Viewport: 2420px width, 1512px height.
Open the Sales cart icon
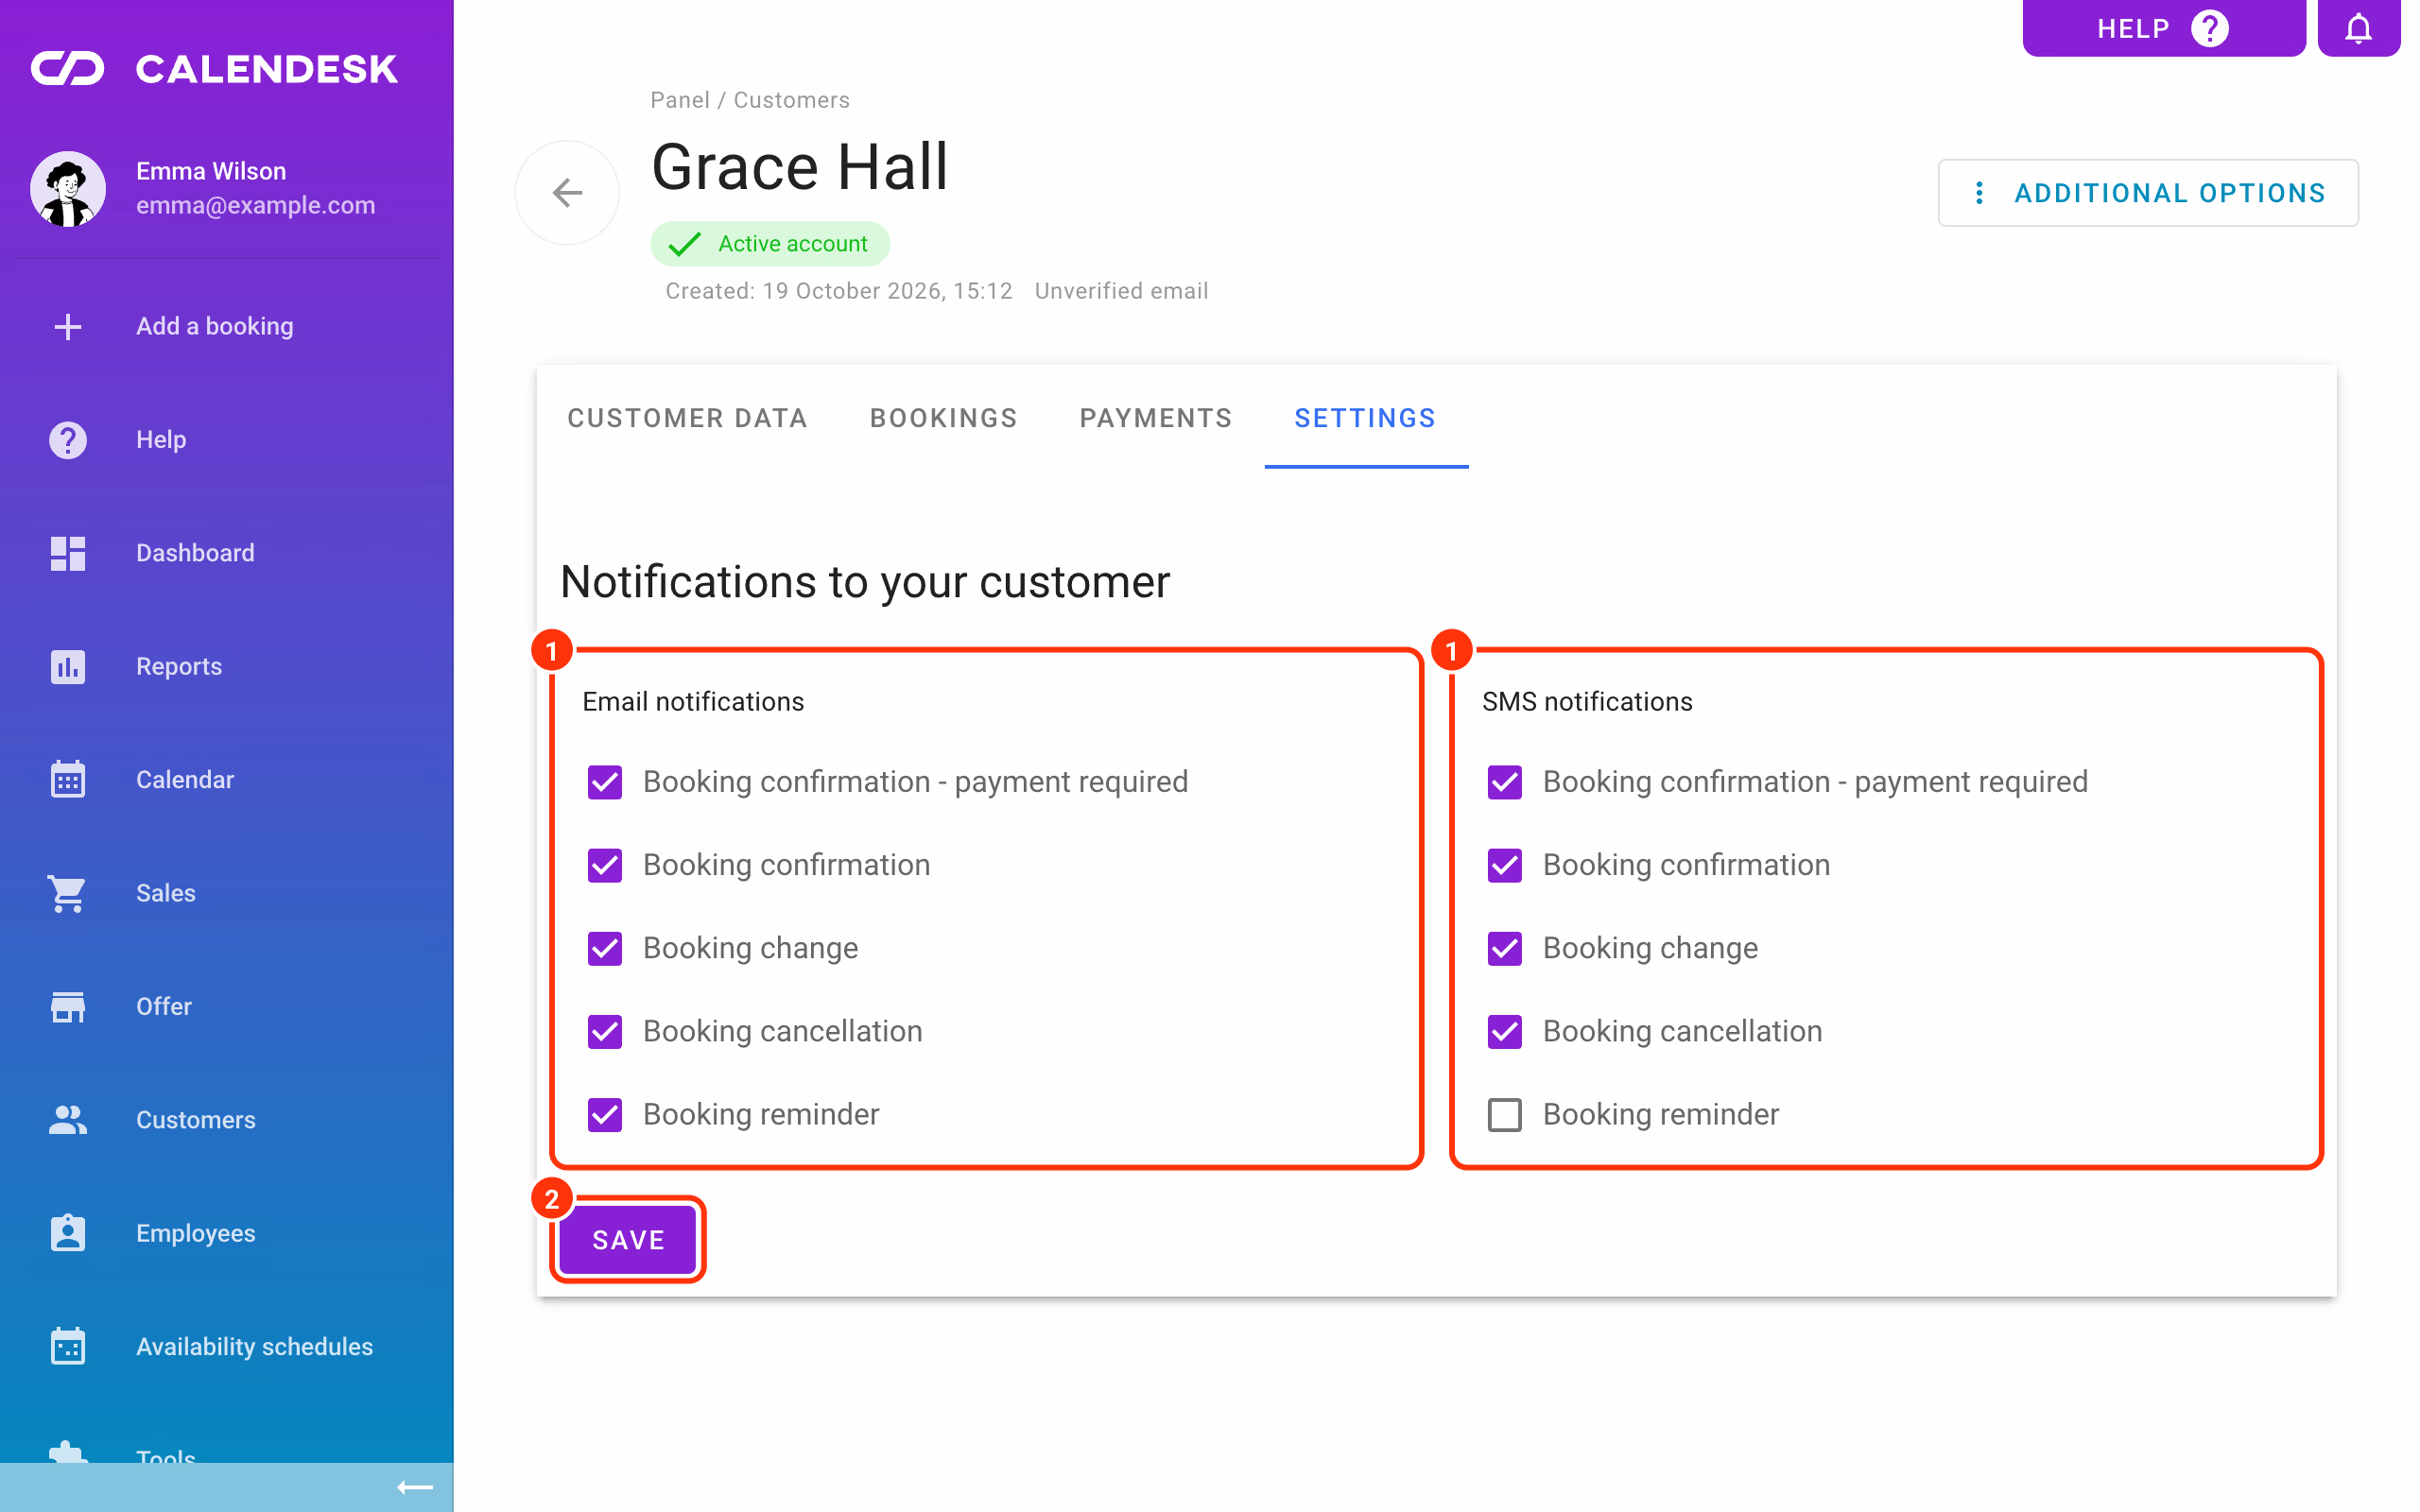click(x=67, y=893)
